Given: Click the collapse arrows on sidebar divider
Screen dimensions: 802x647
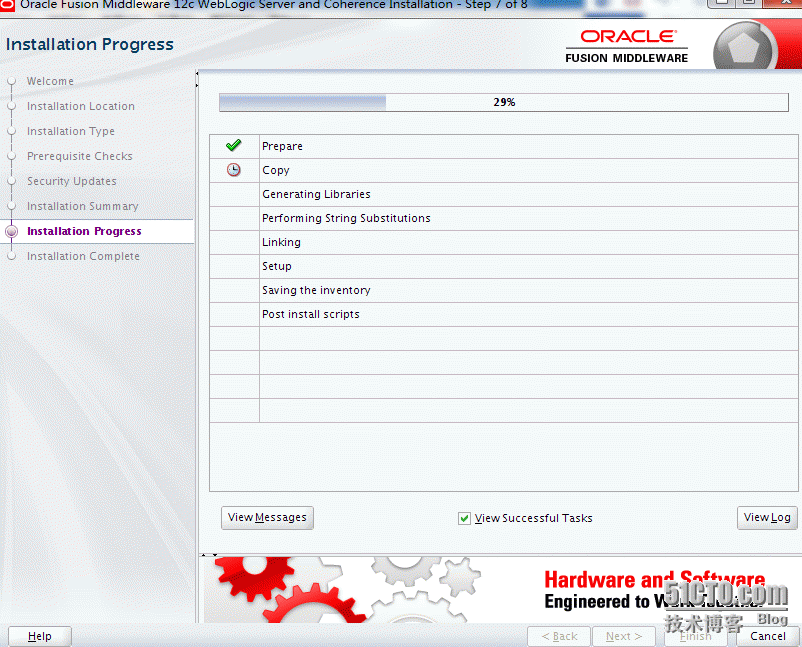Looking at the screenshot, I should pyautogui.click(x=197, y=79).
